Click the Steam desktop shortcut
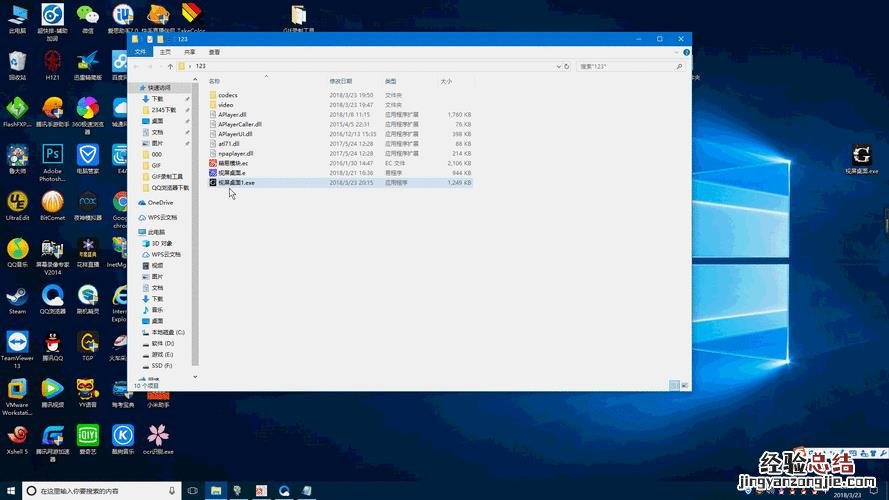Screen dimensions: 889x500 click(x=17, y=296)
